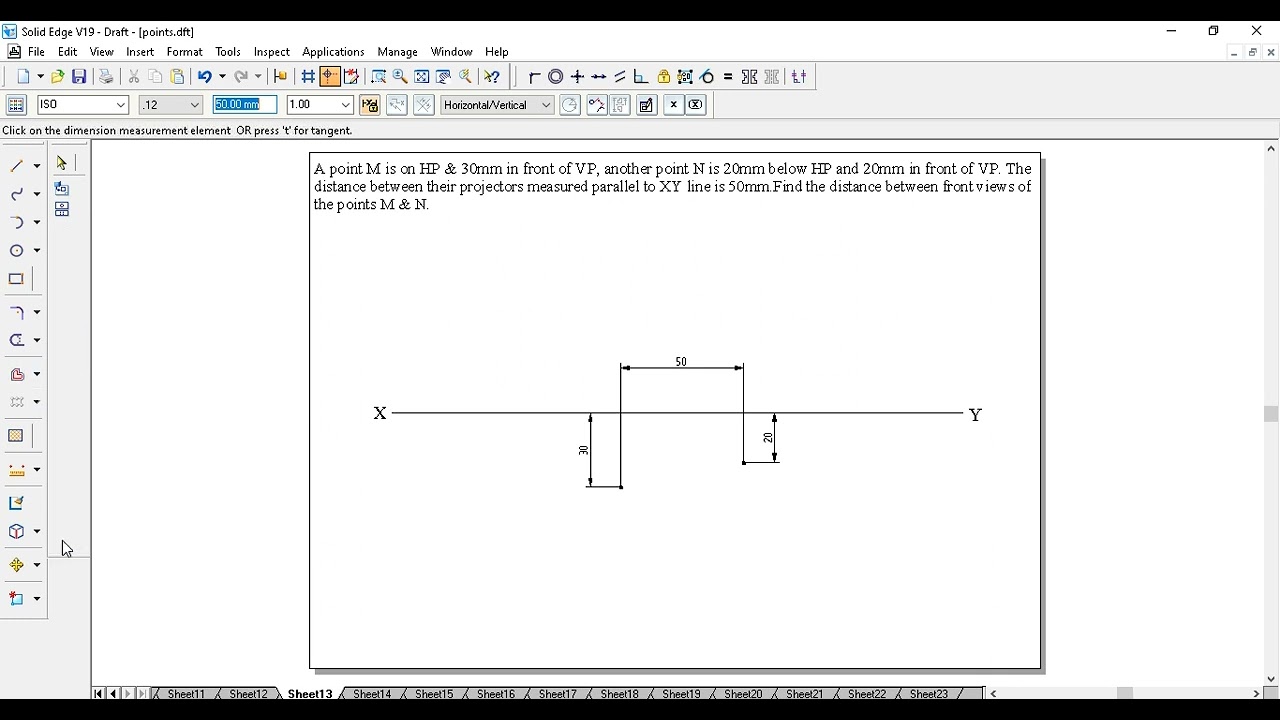
Task: Toggle the dimension options x button
Action: tap(674, 105)
